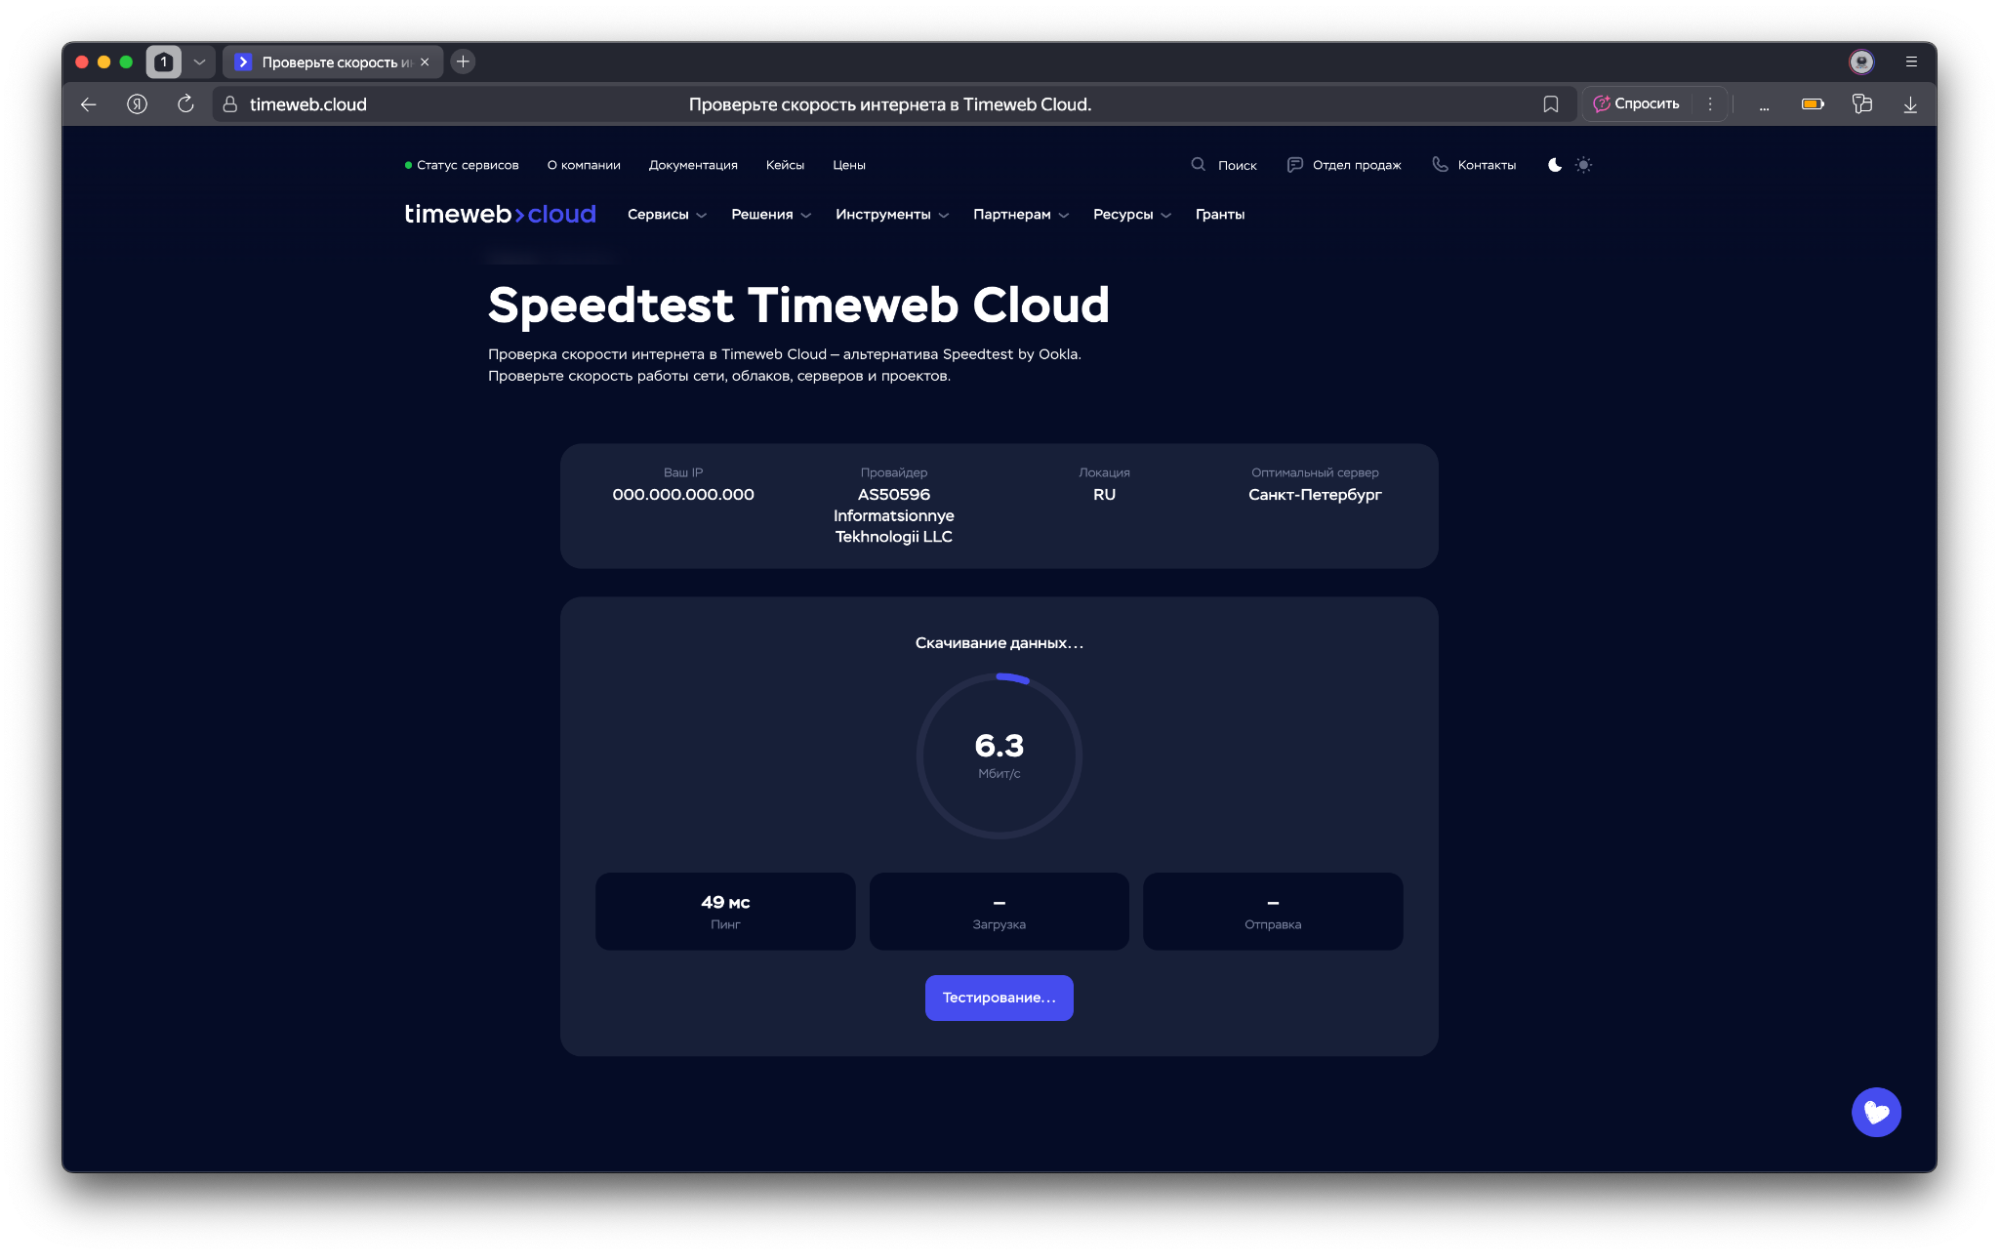
Task: Expand the Сервисы menu
Action: [x=667, y=214]
